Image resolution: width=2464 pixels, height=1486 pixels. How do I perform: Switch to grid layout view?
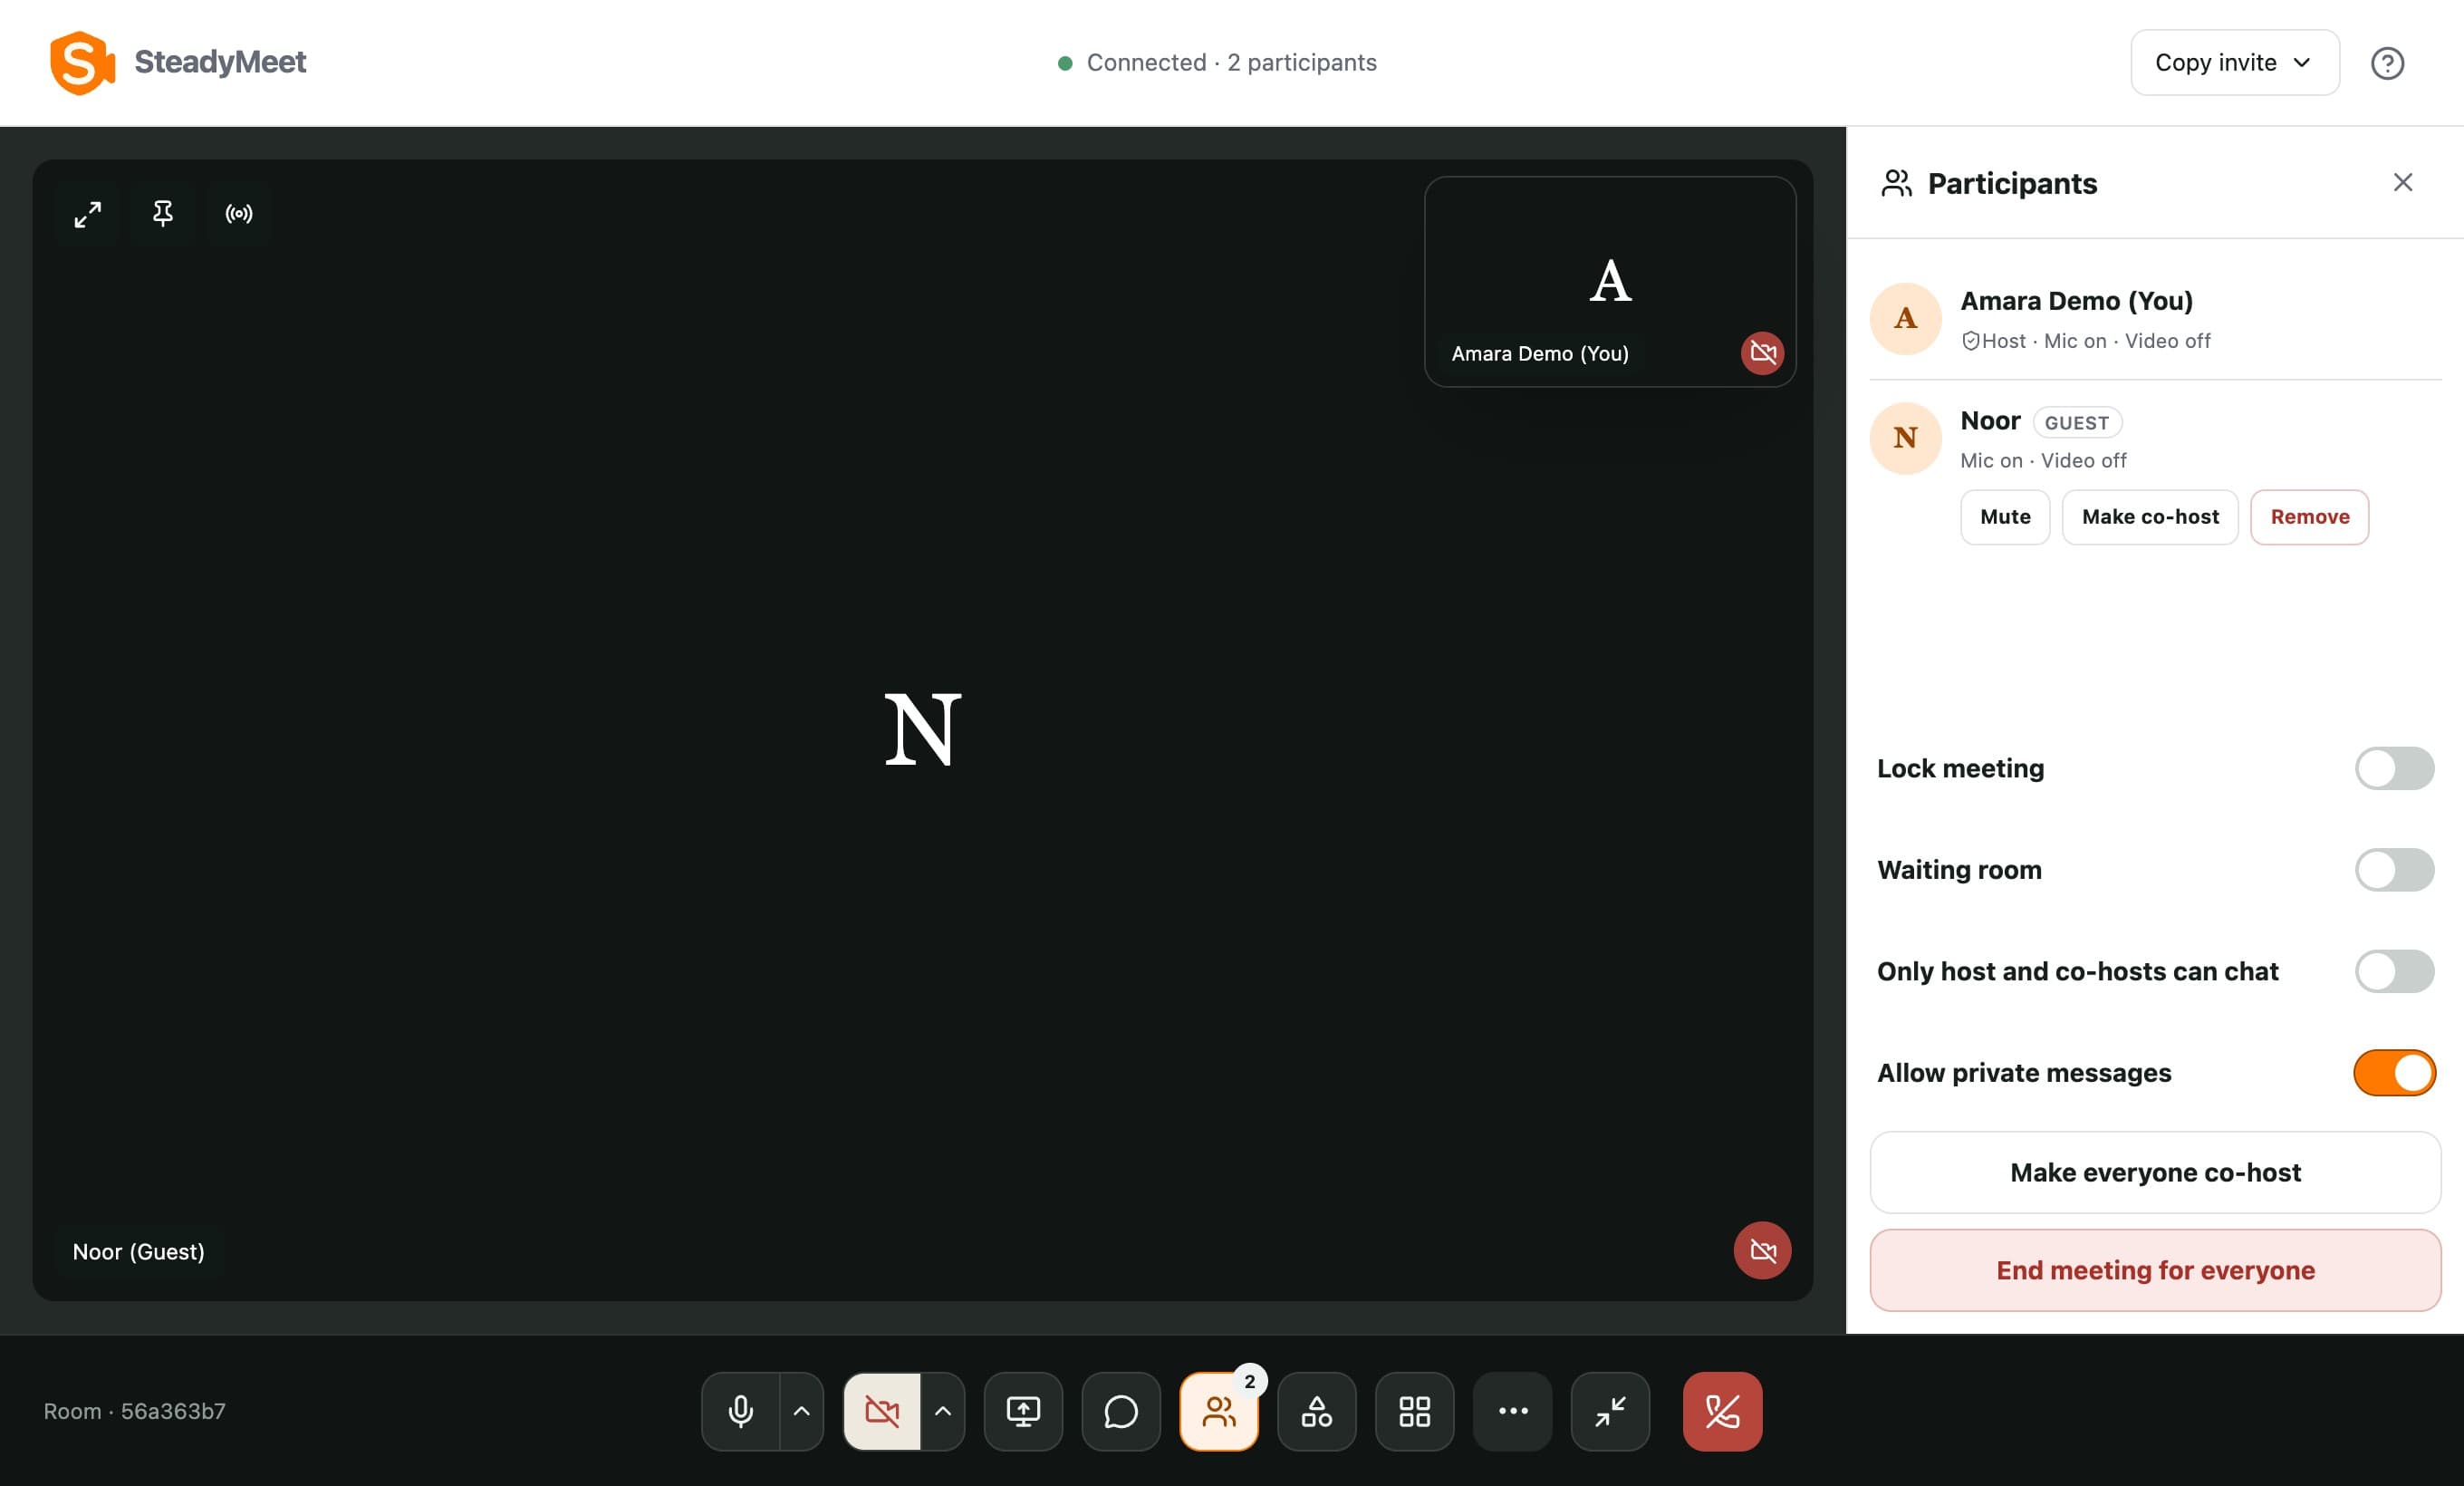(x=1415, y=1411)
